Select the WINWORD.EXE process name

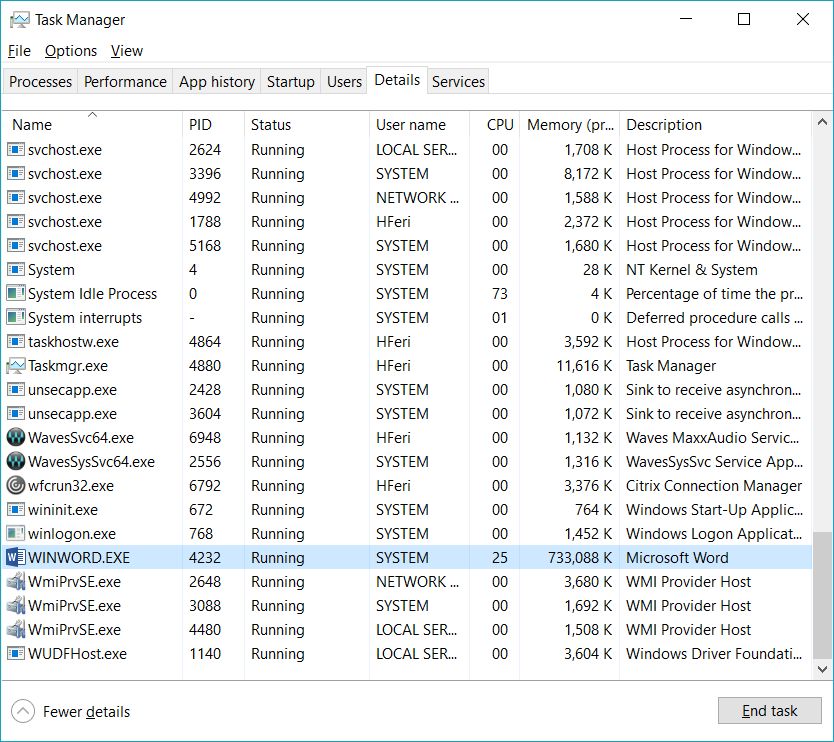[x=79, y=557]
